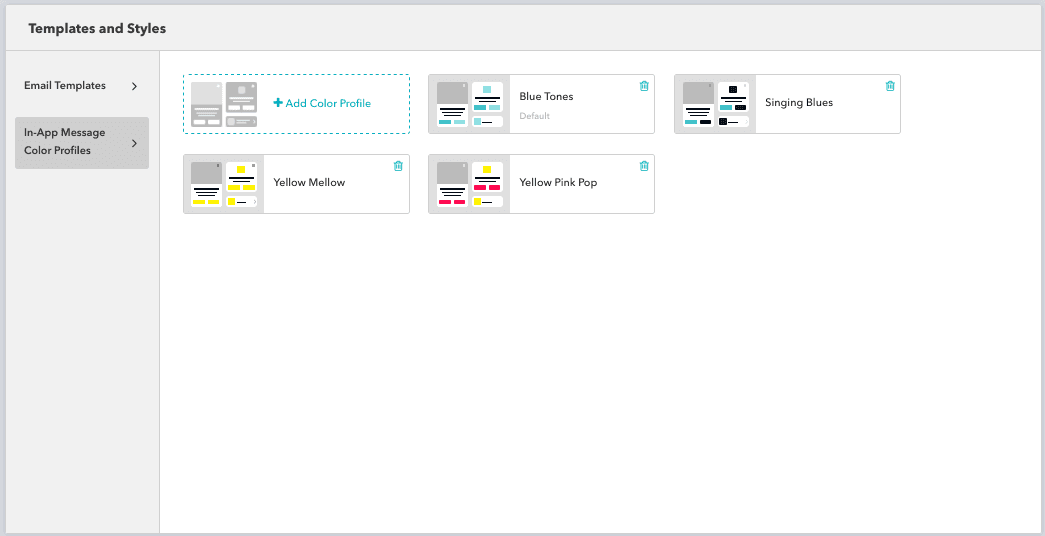Click the Singing Blues preview thumbnail
Image resolution: width=1045 pixels, height=536 pixels.
point(715,104)
